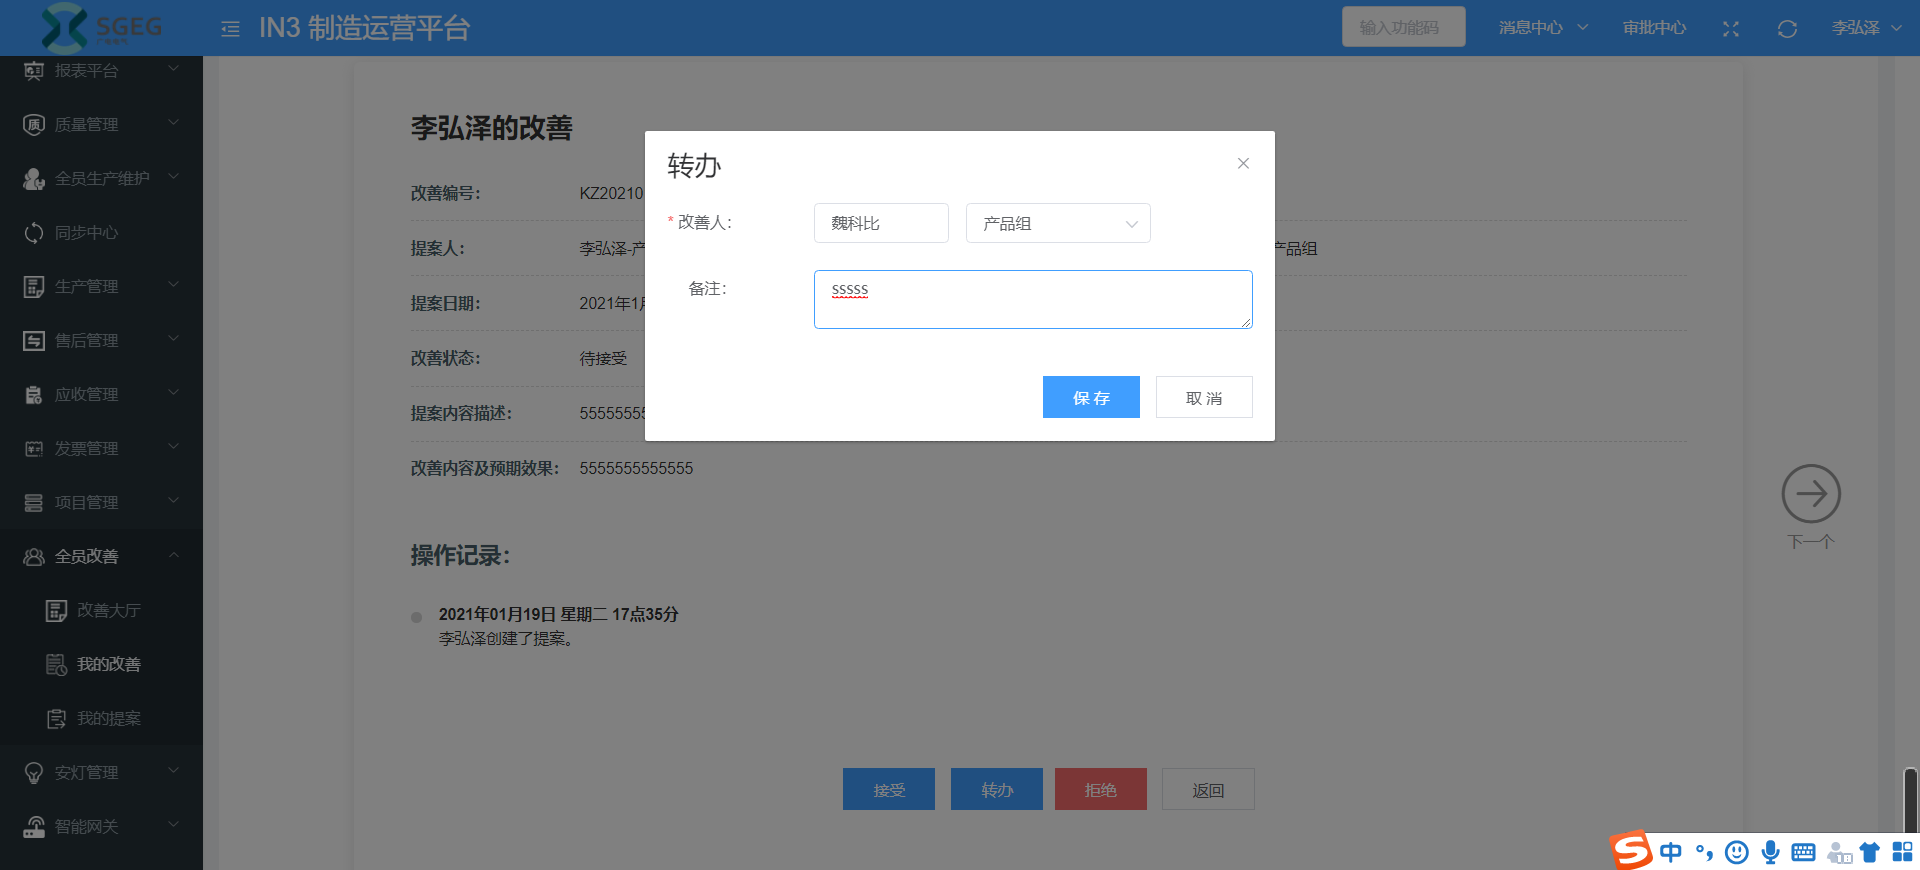
Task: Click the 审批中心 link in header
Action: [1654, 28]
